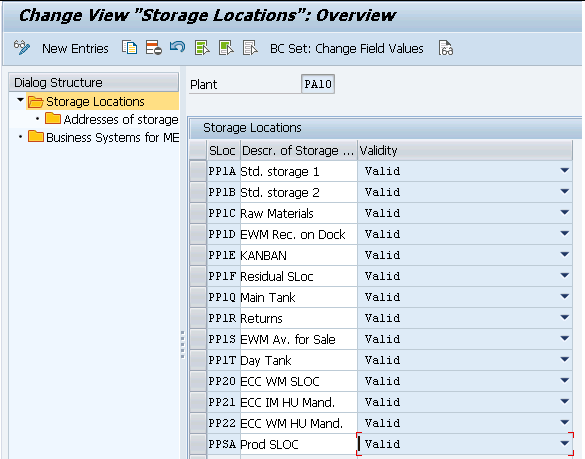Click the Plant field containing PA10
The image size is (585, 459).
coord(318,84)
